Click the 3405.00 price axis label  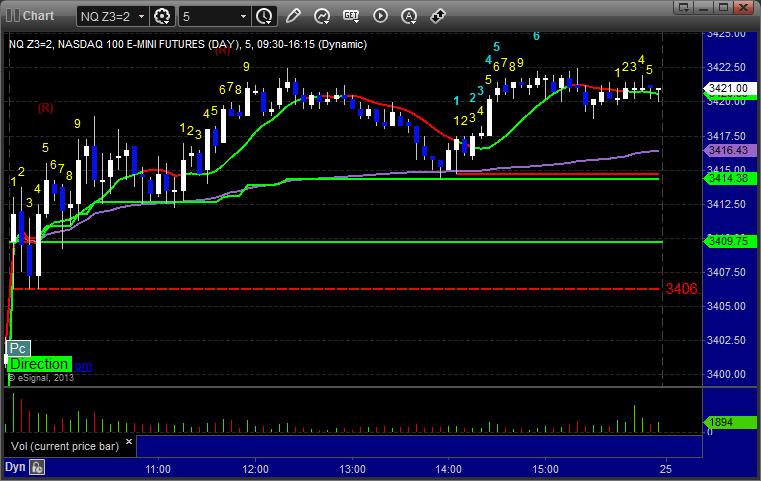pos(726,306)
